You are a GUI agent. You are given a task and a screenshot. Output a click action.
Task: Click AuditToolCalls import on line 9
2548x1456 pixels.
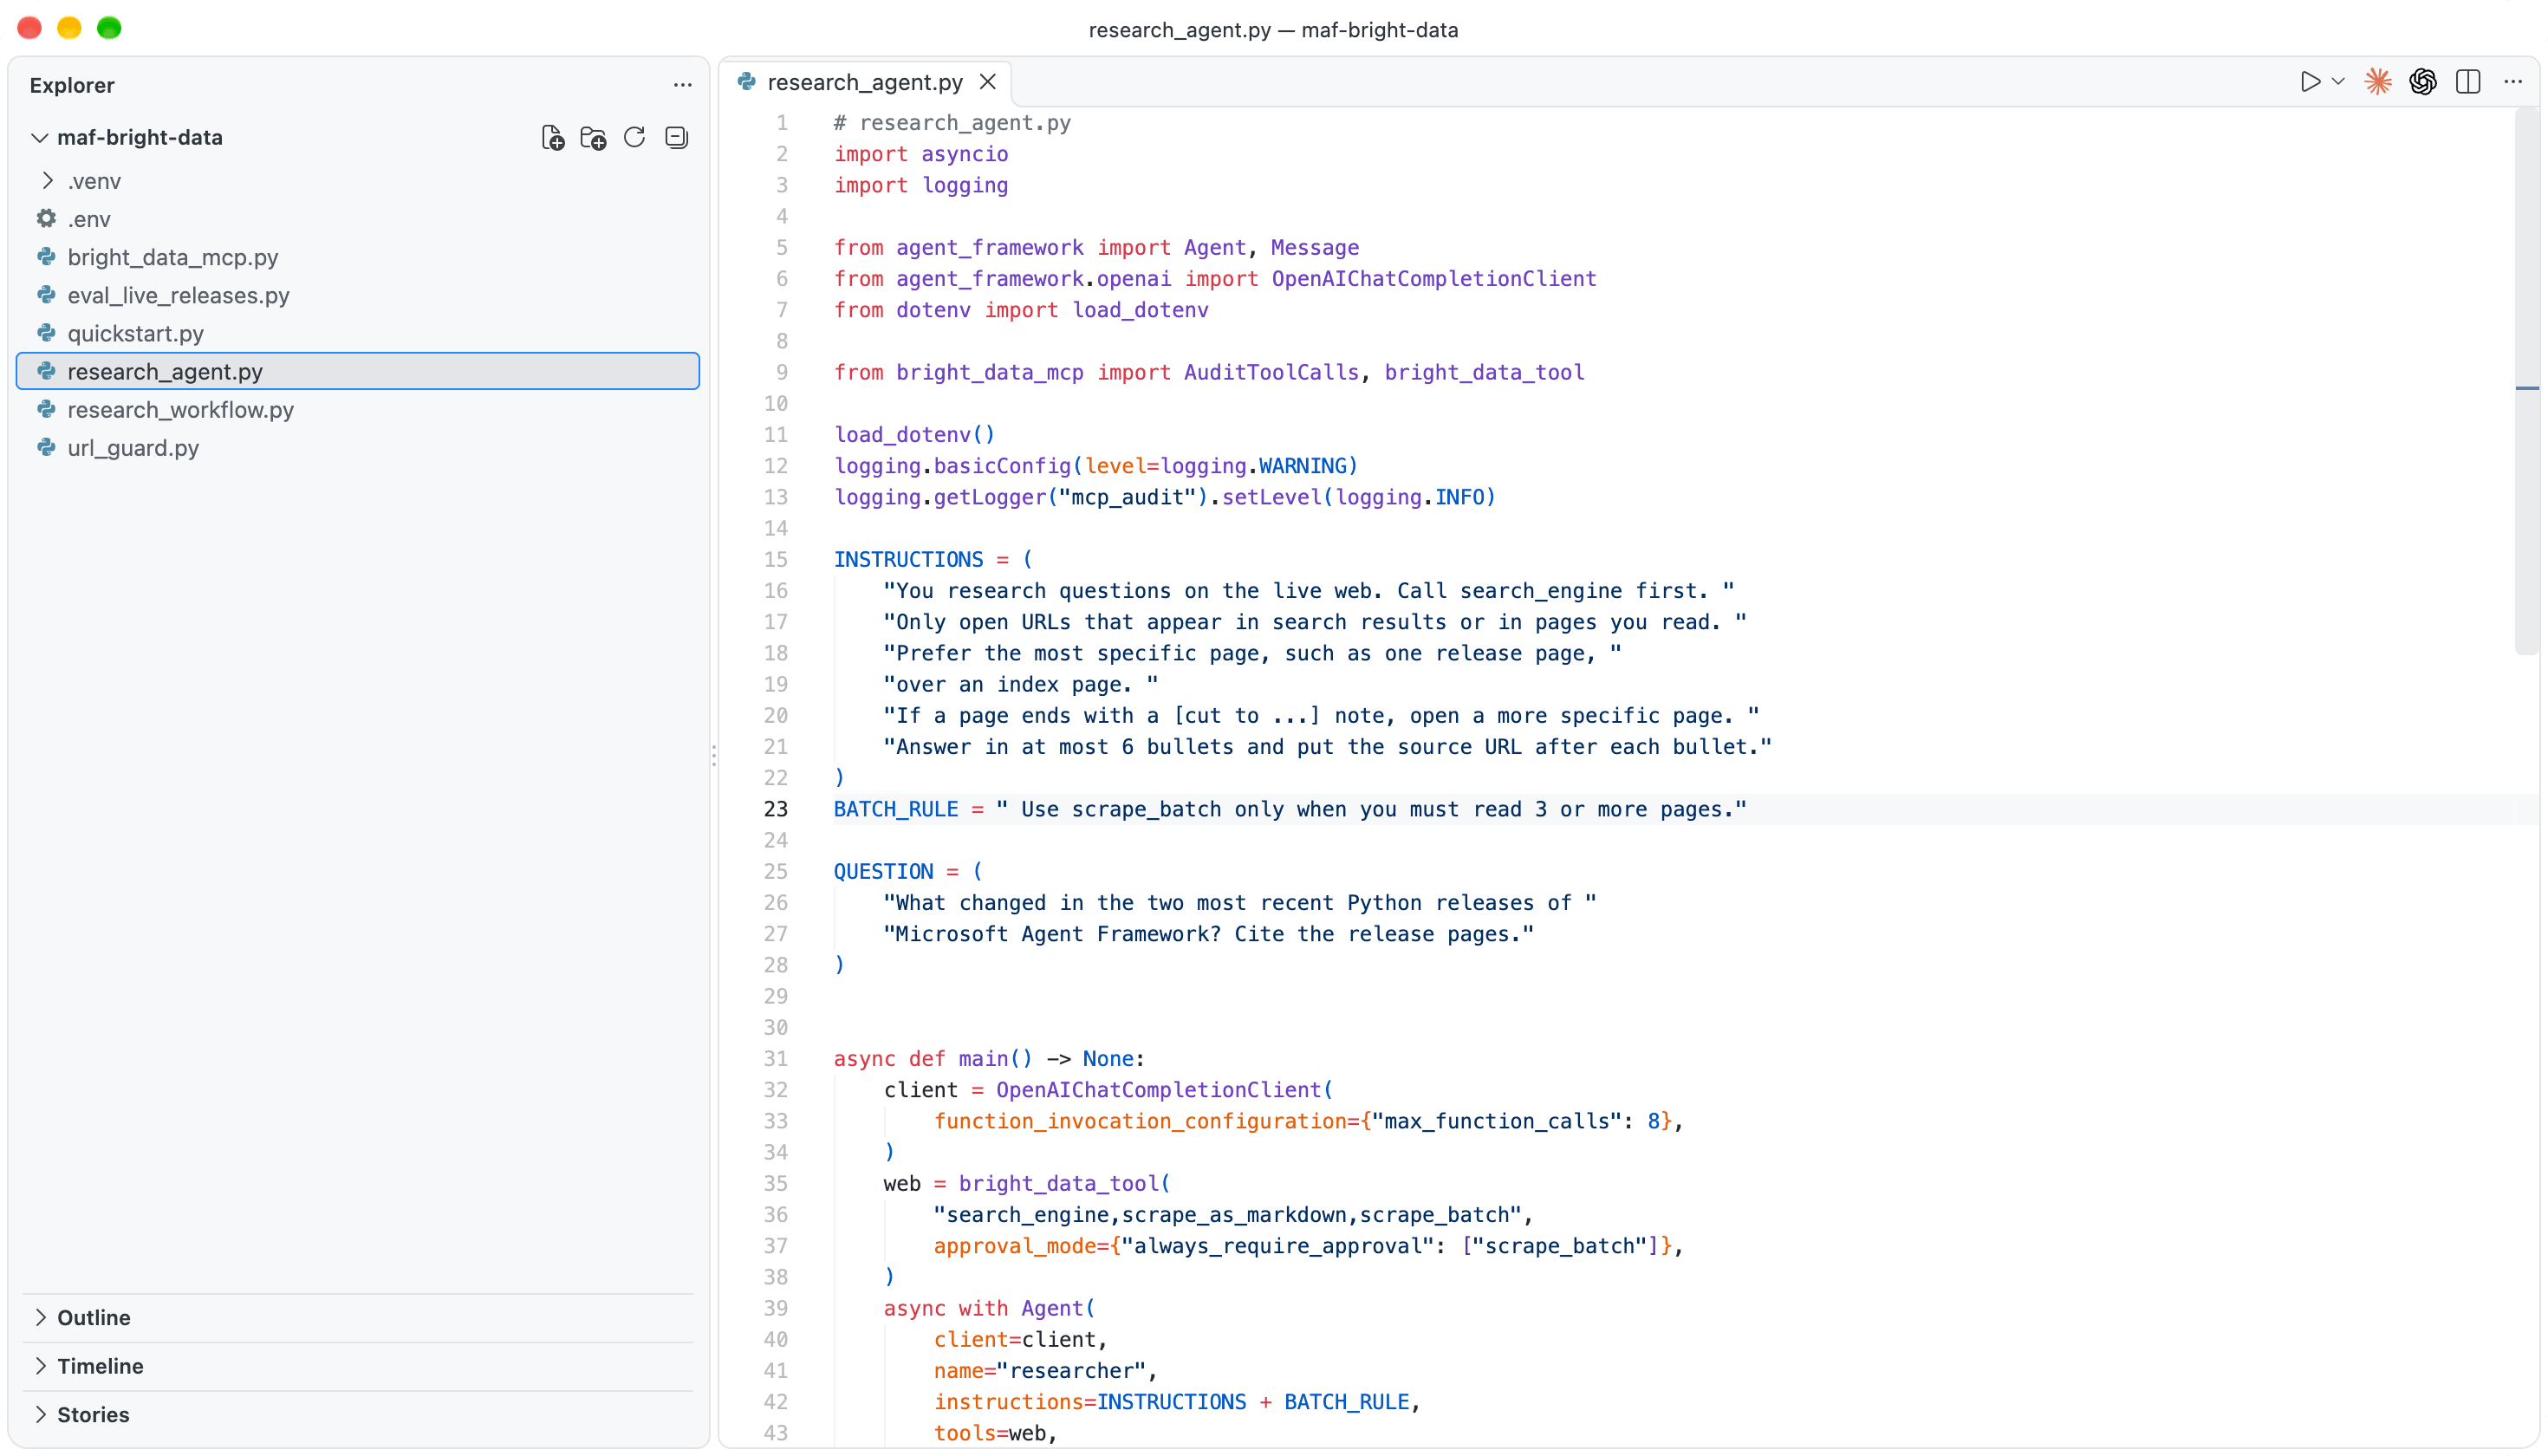[x=1271, y=372]
